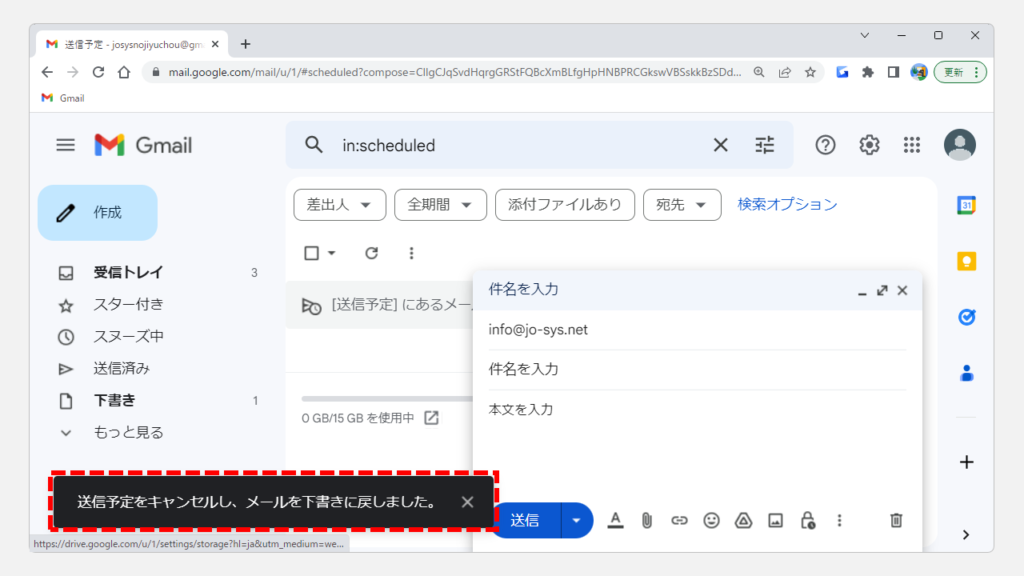Expand the 全期間 date filter dropdown
The height and width of the screenshot is (576, 1024).
coord(440,205)
